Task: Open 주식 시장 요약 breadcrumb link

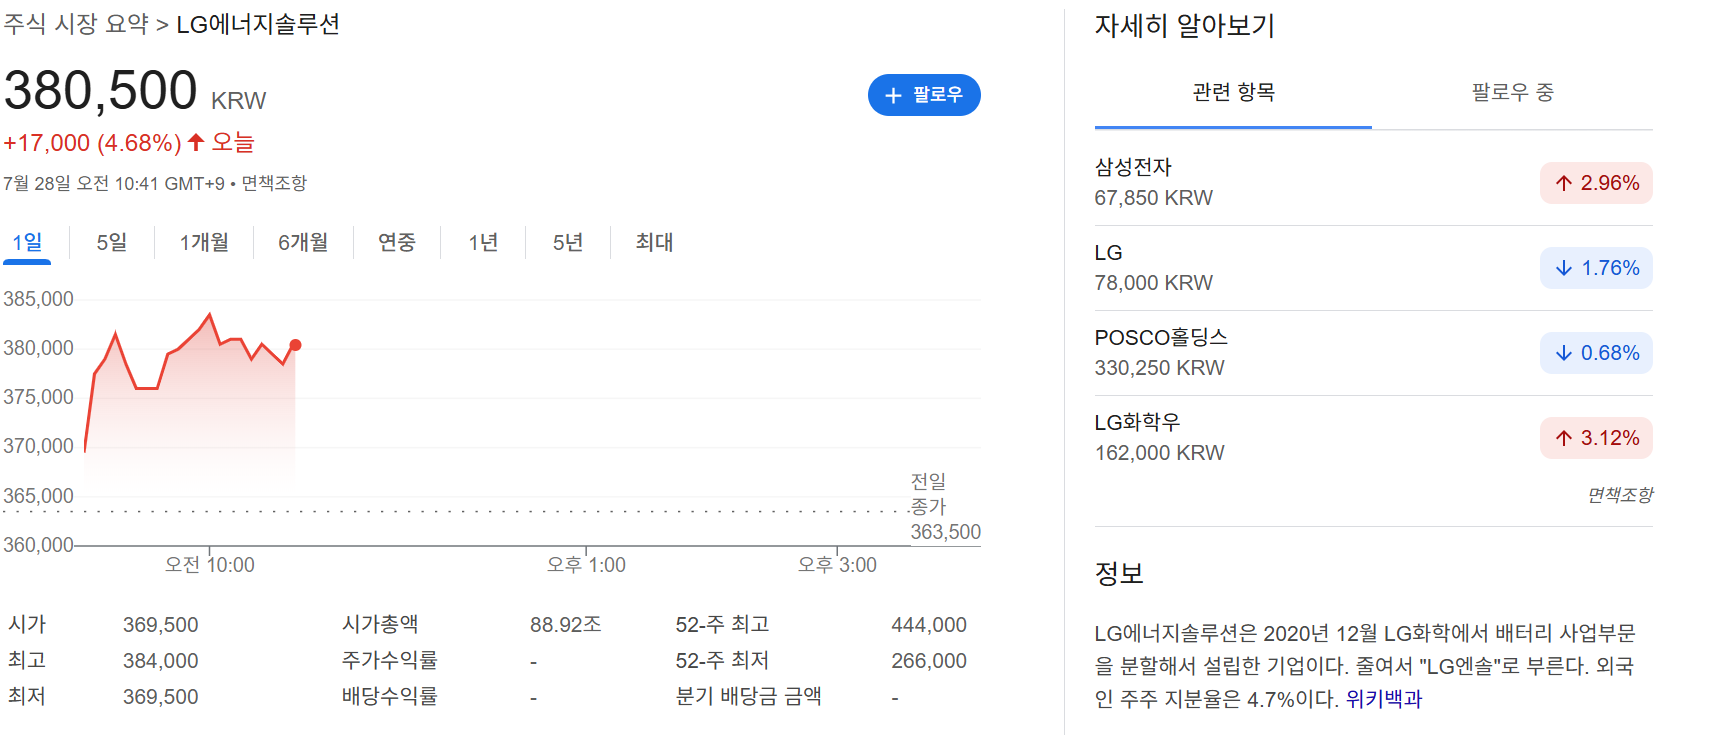Action: [x=76, y=24]
